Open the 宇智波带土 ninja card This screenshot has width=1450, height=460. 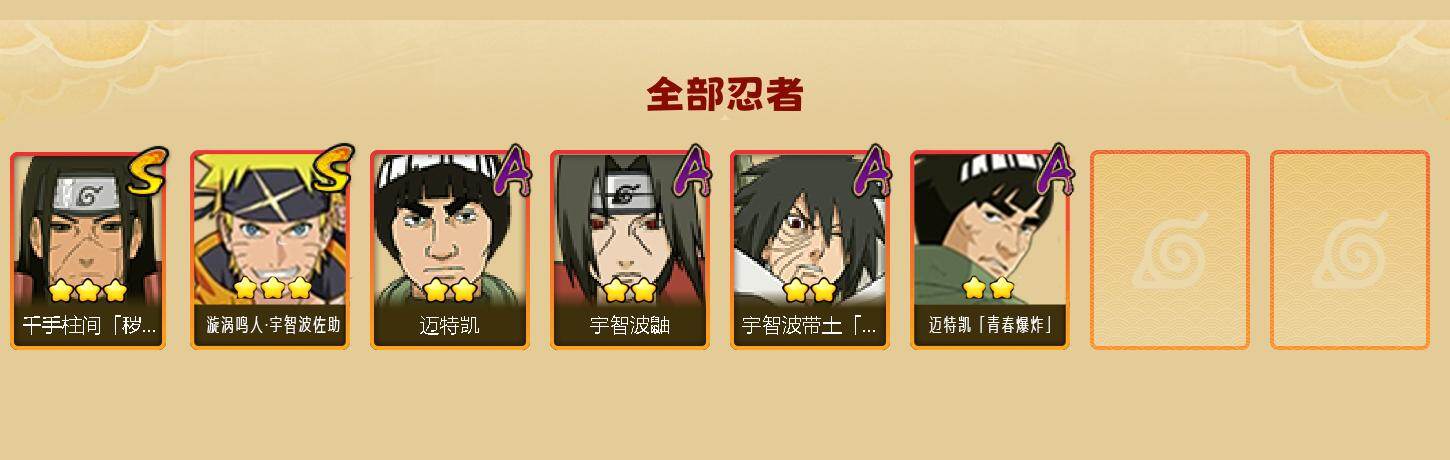(810, 250)
